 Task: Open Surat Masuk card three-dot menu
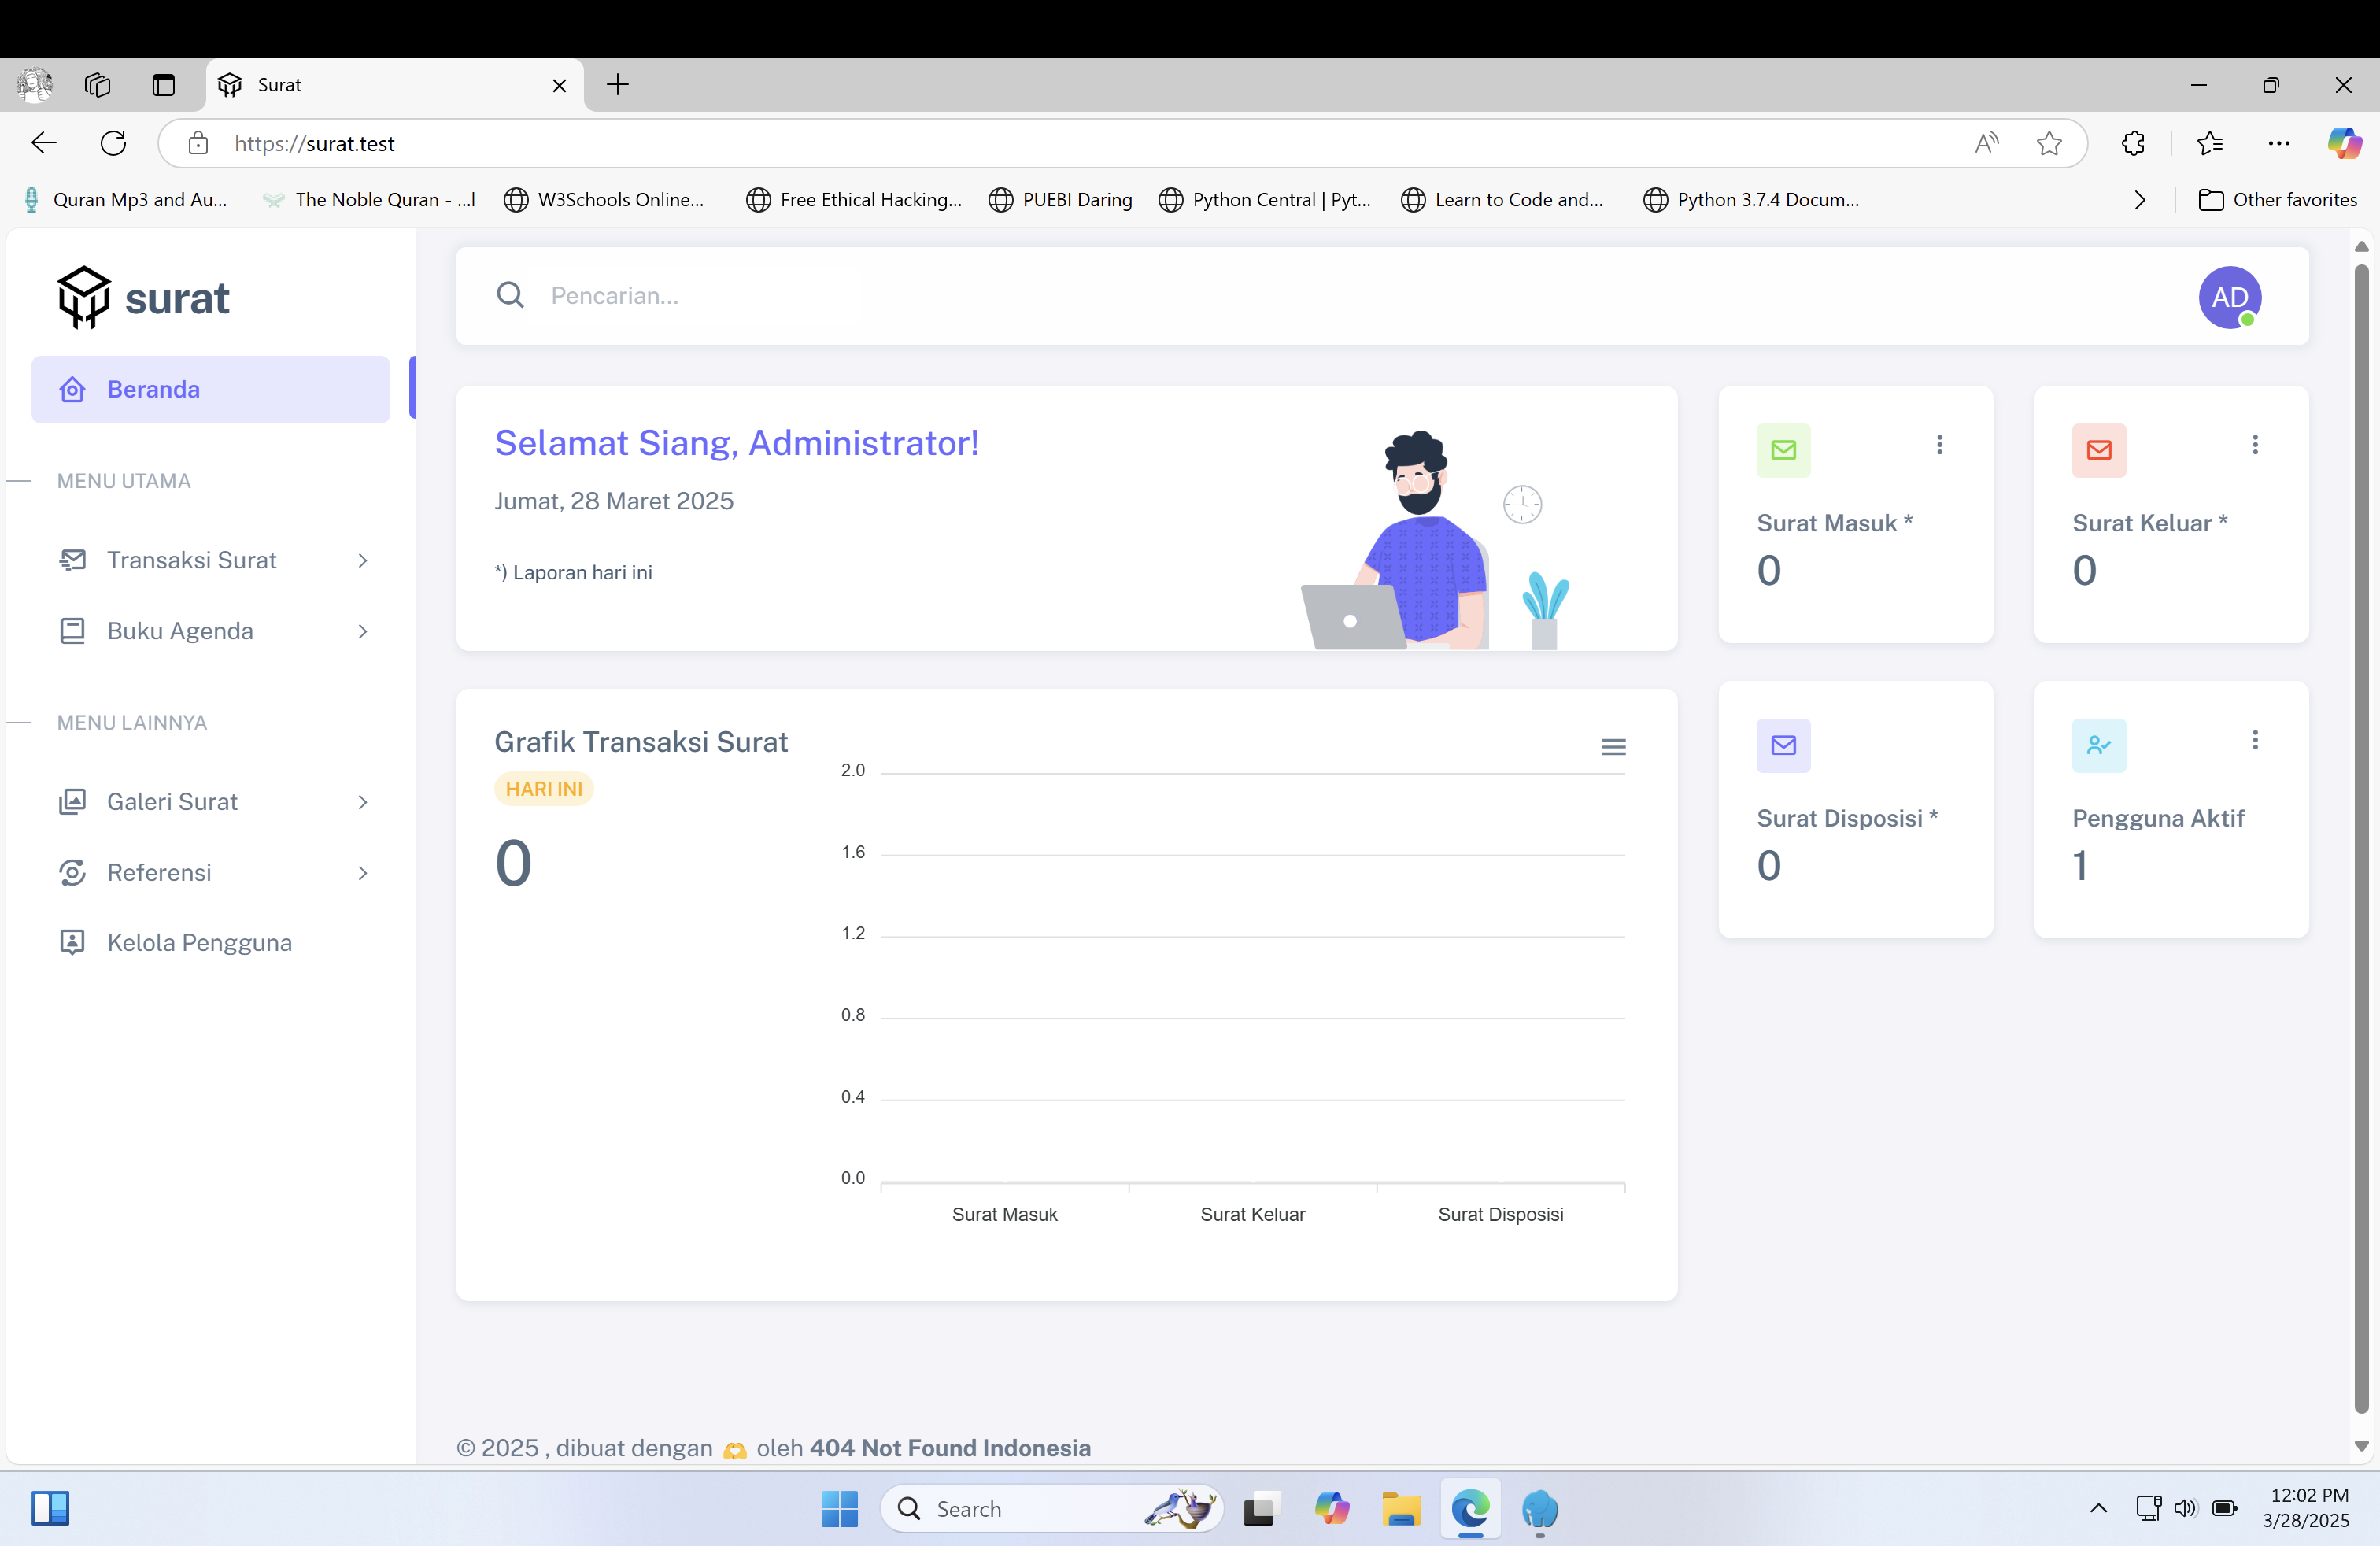click(x=1939, y=445)
